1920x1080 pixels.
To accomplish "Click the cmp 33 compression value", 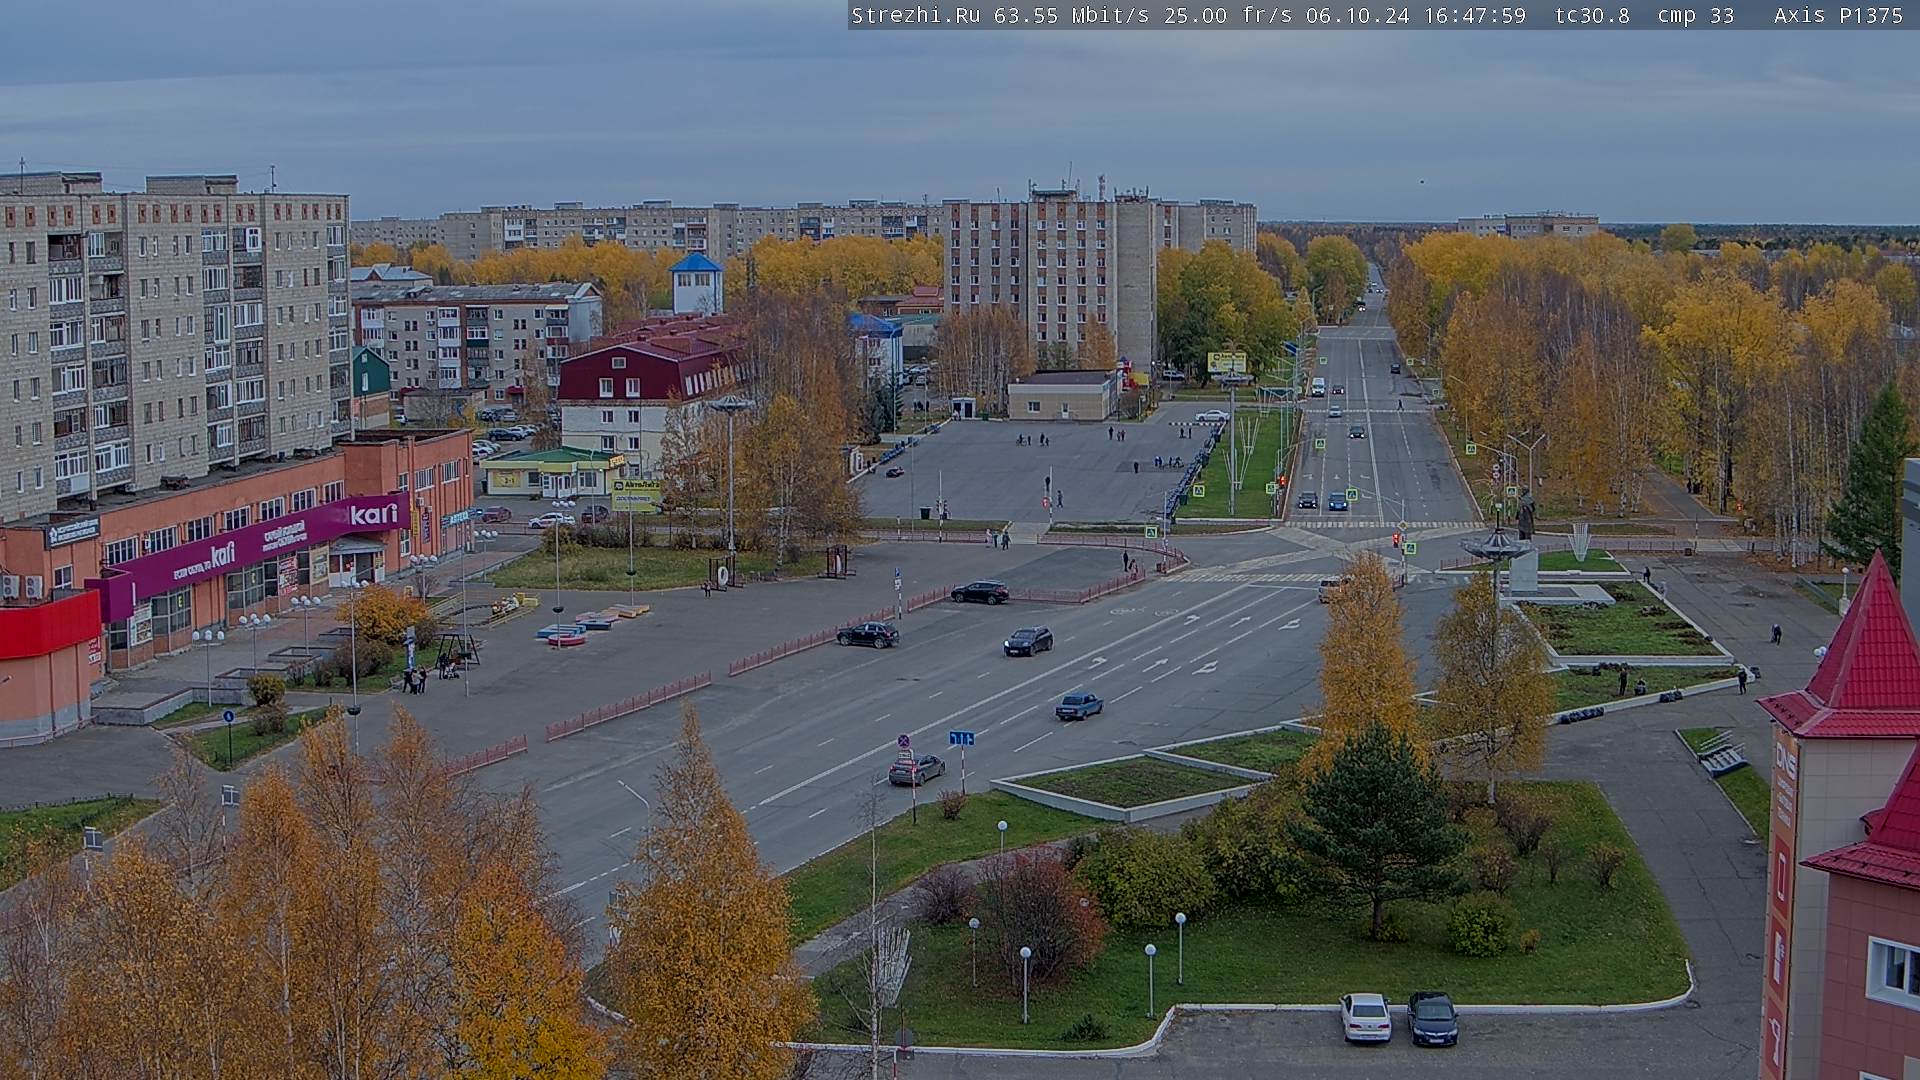I will (x=1695, y=15).
